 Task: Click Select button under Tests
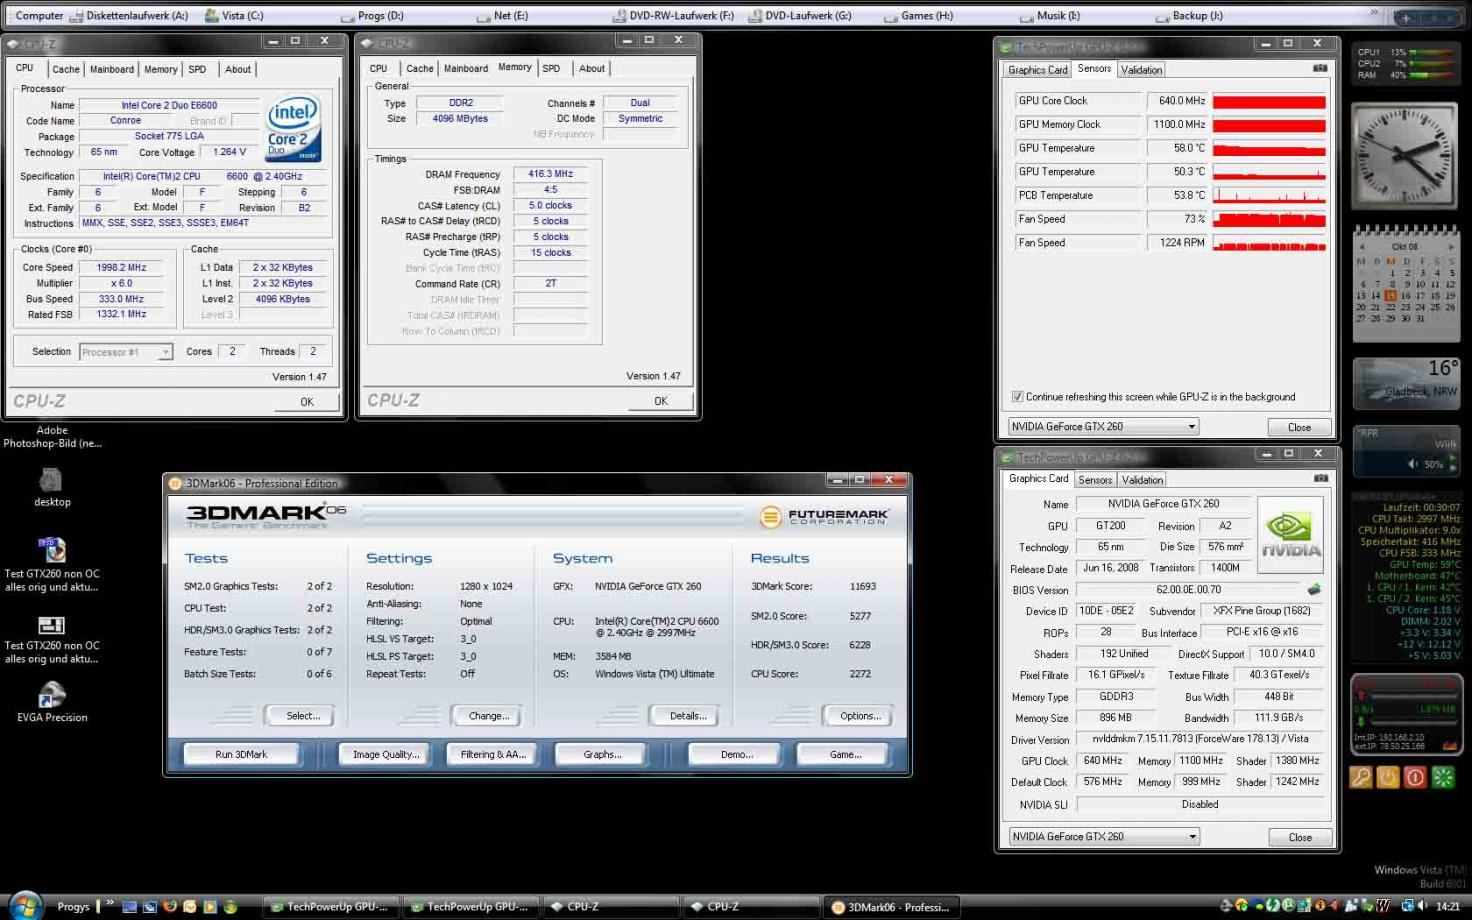[303, 716]
